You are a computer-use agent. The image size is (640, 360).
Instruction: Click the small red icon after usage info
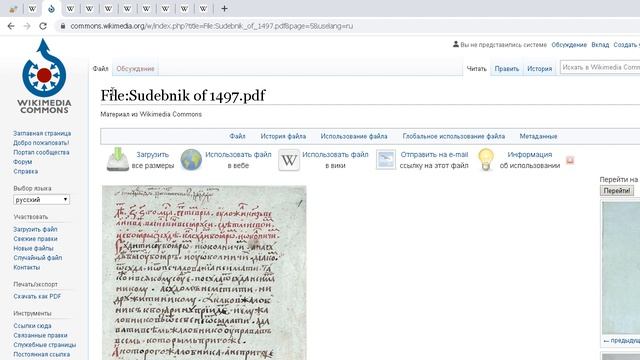[570, 160]
